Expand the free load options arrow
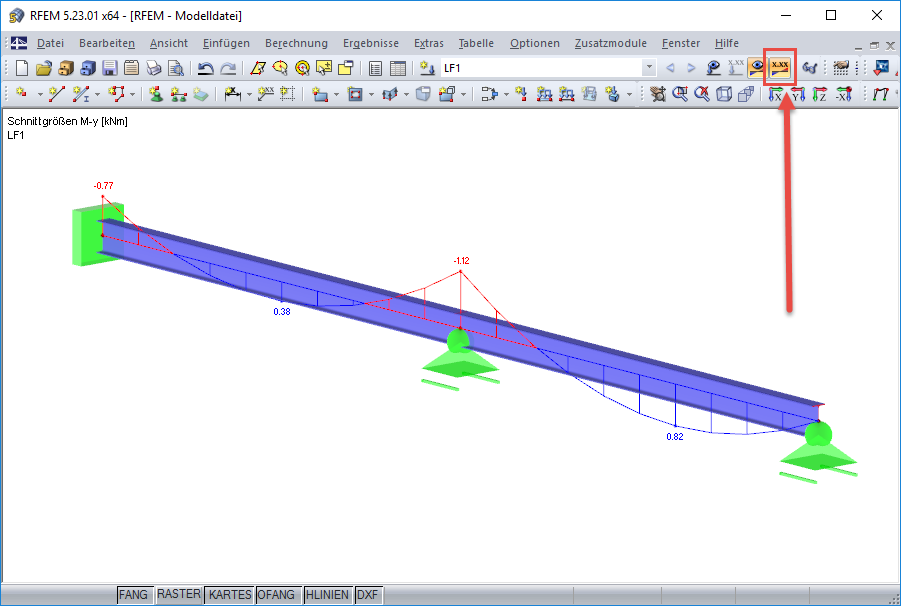The width and height of the screenshot is (901, 606). click(629, 94)
